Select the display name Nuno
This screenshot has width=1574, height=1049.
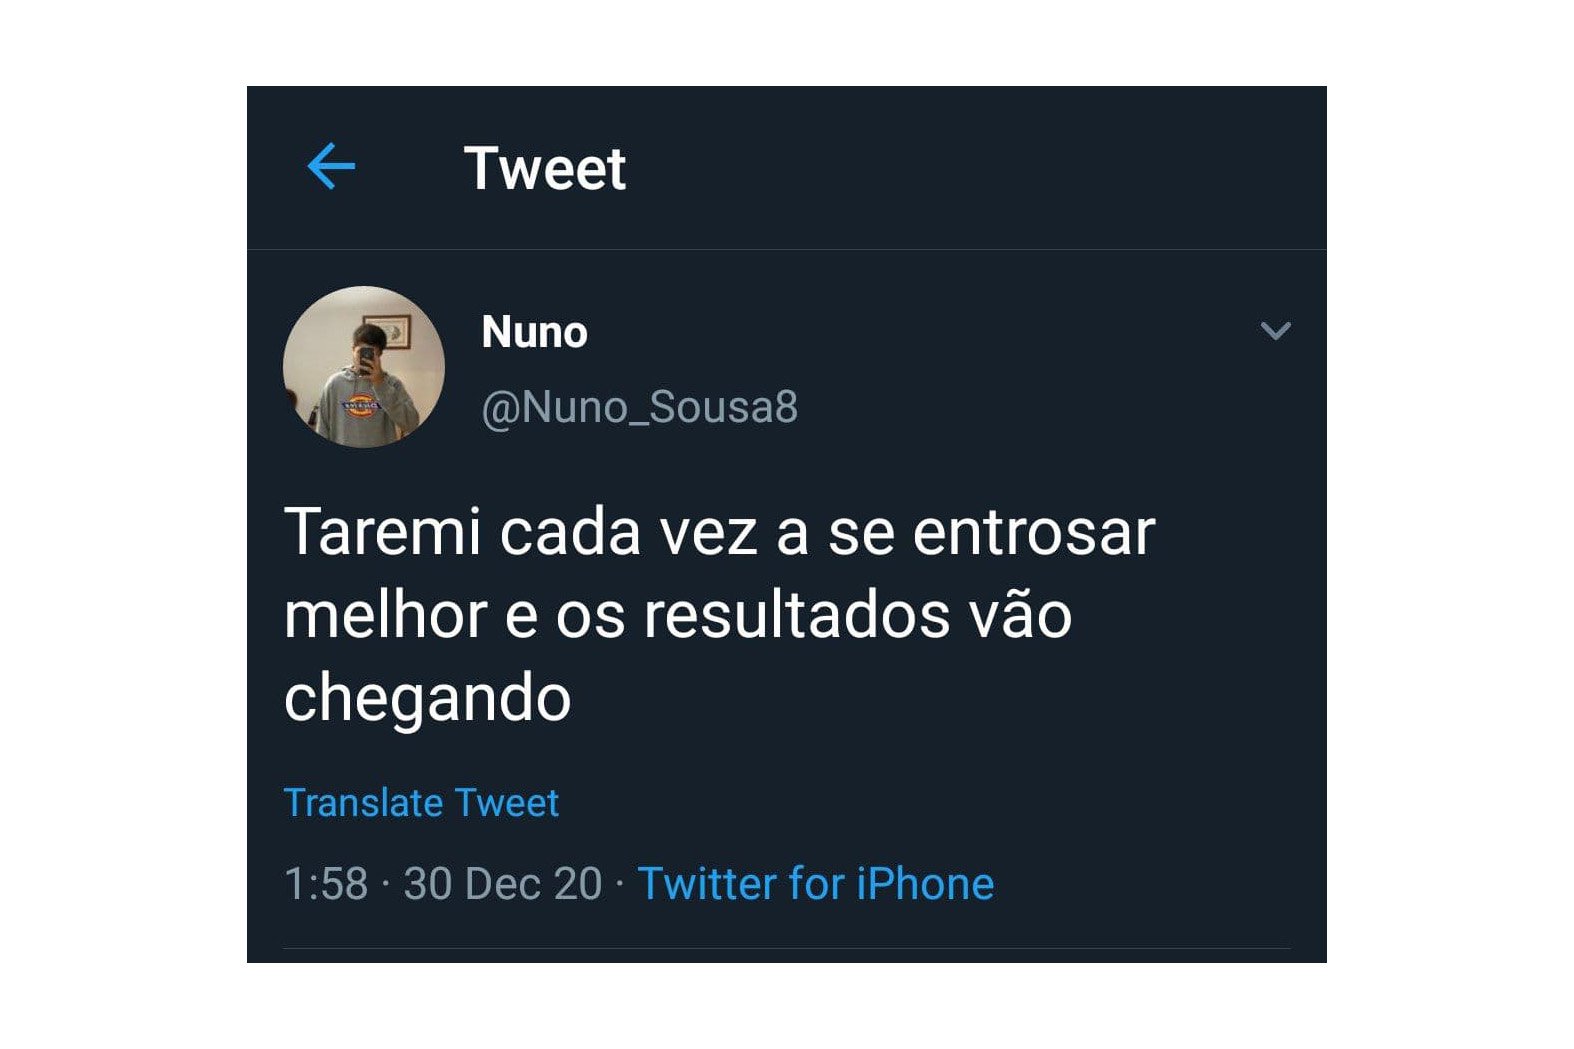point(534,332)
